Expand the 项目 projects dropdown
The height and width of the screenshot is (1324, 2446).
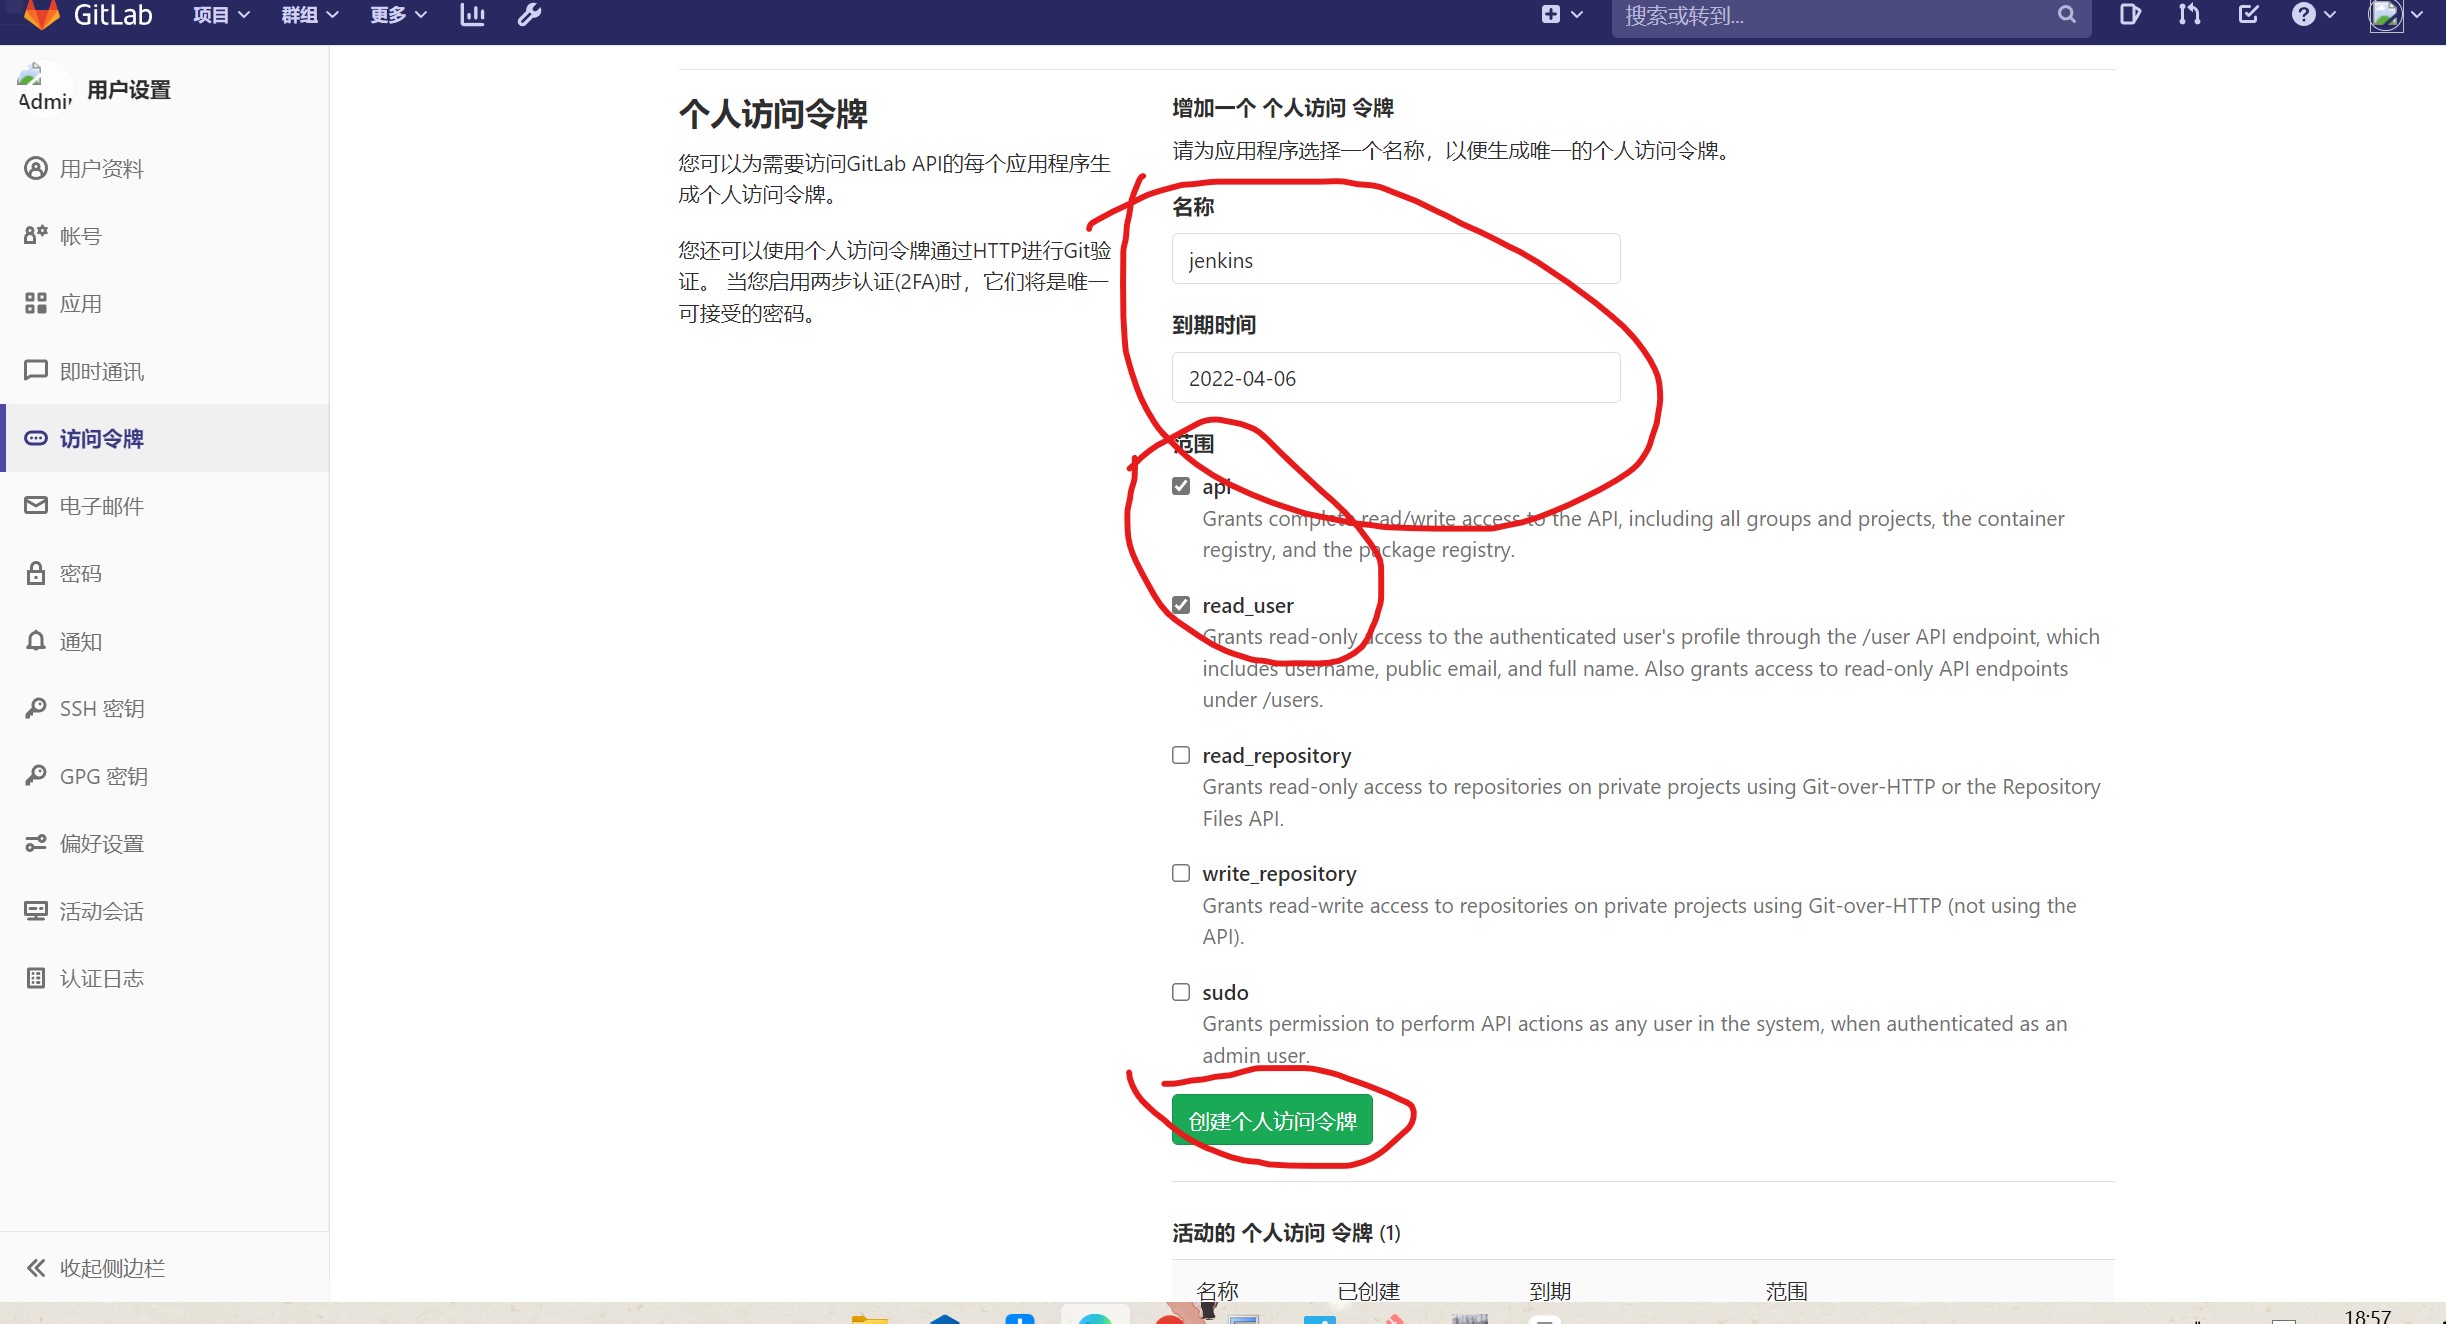(x=221, y=15)
